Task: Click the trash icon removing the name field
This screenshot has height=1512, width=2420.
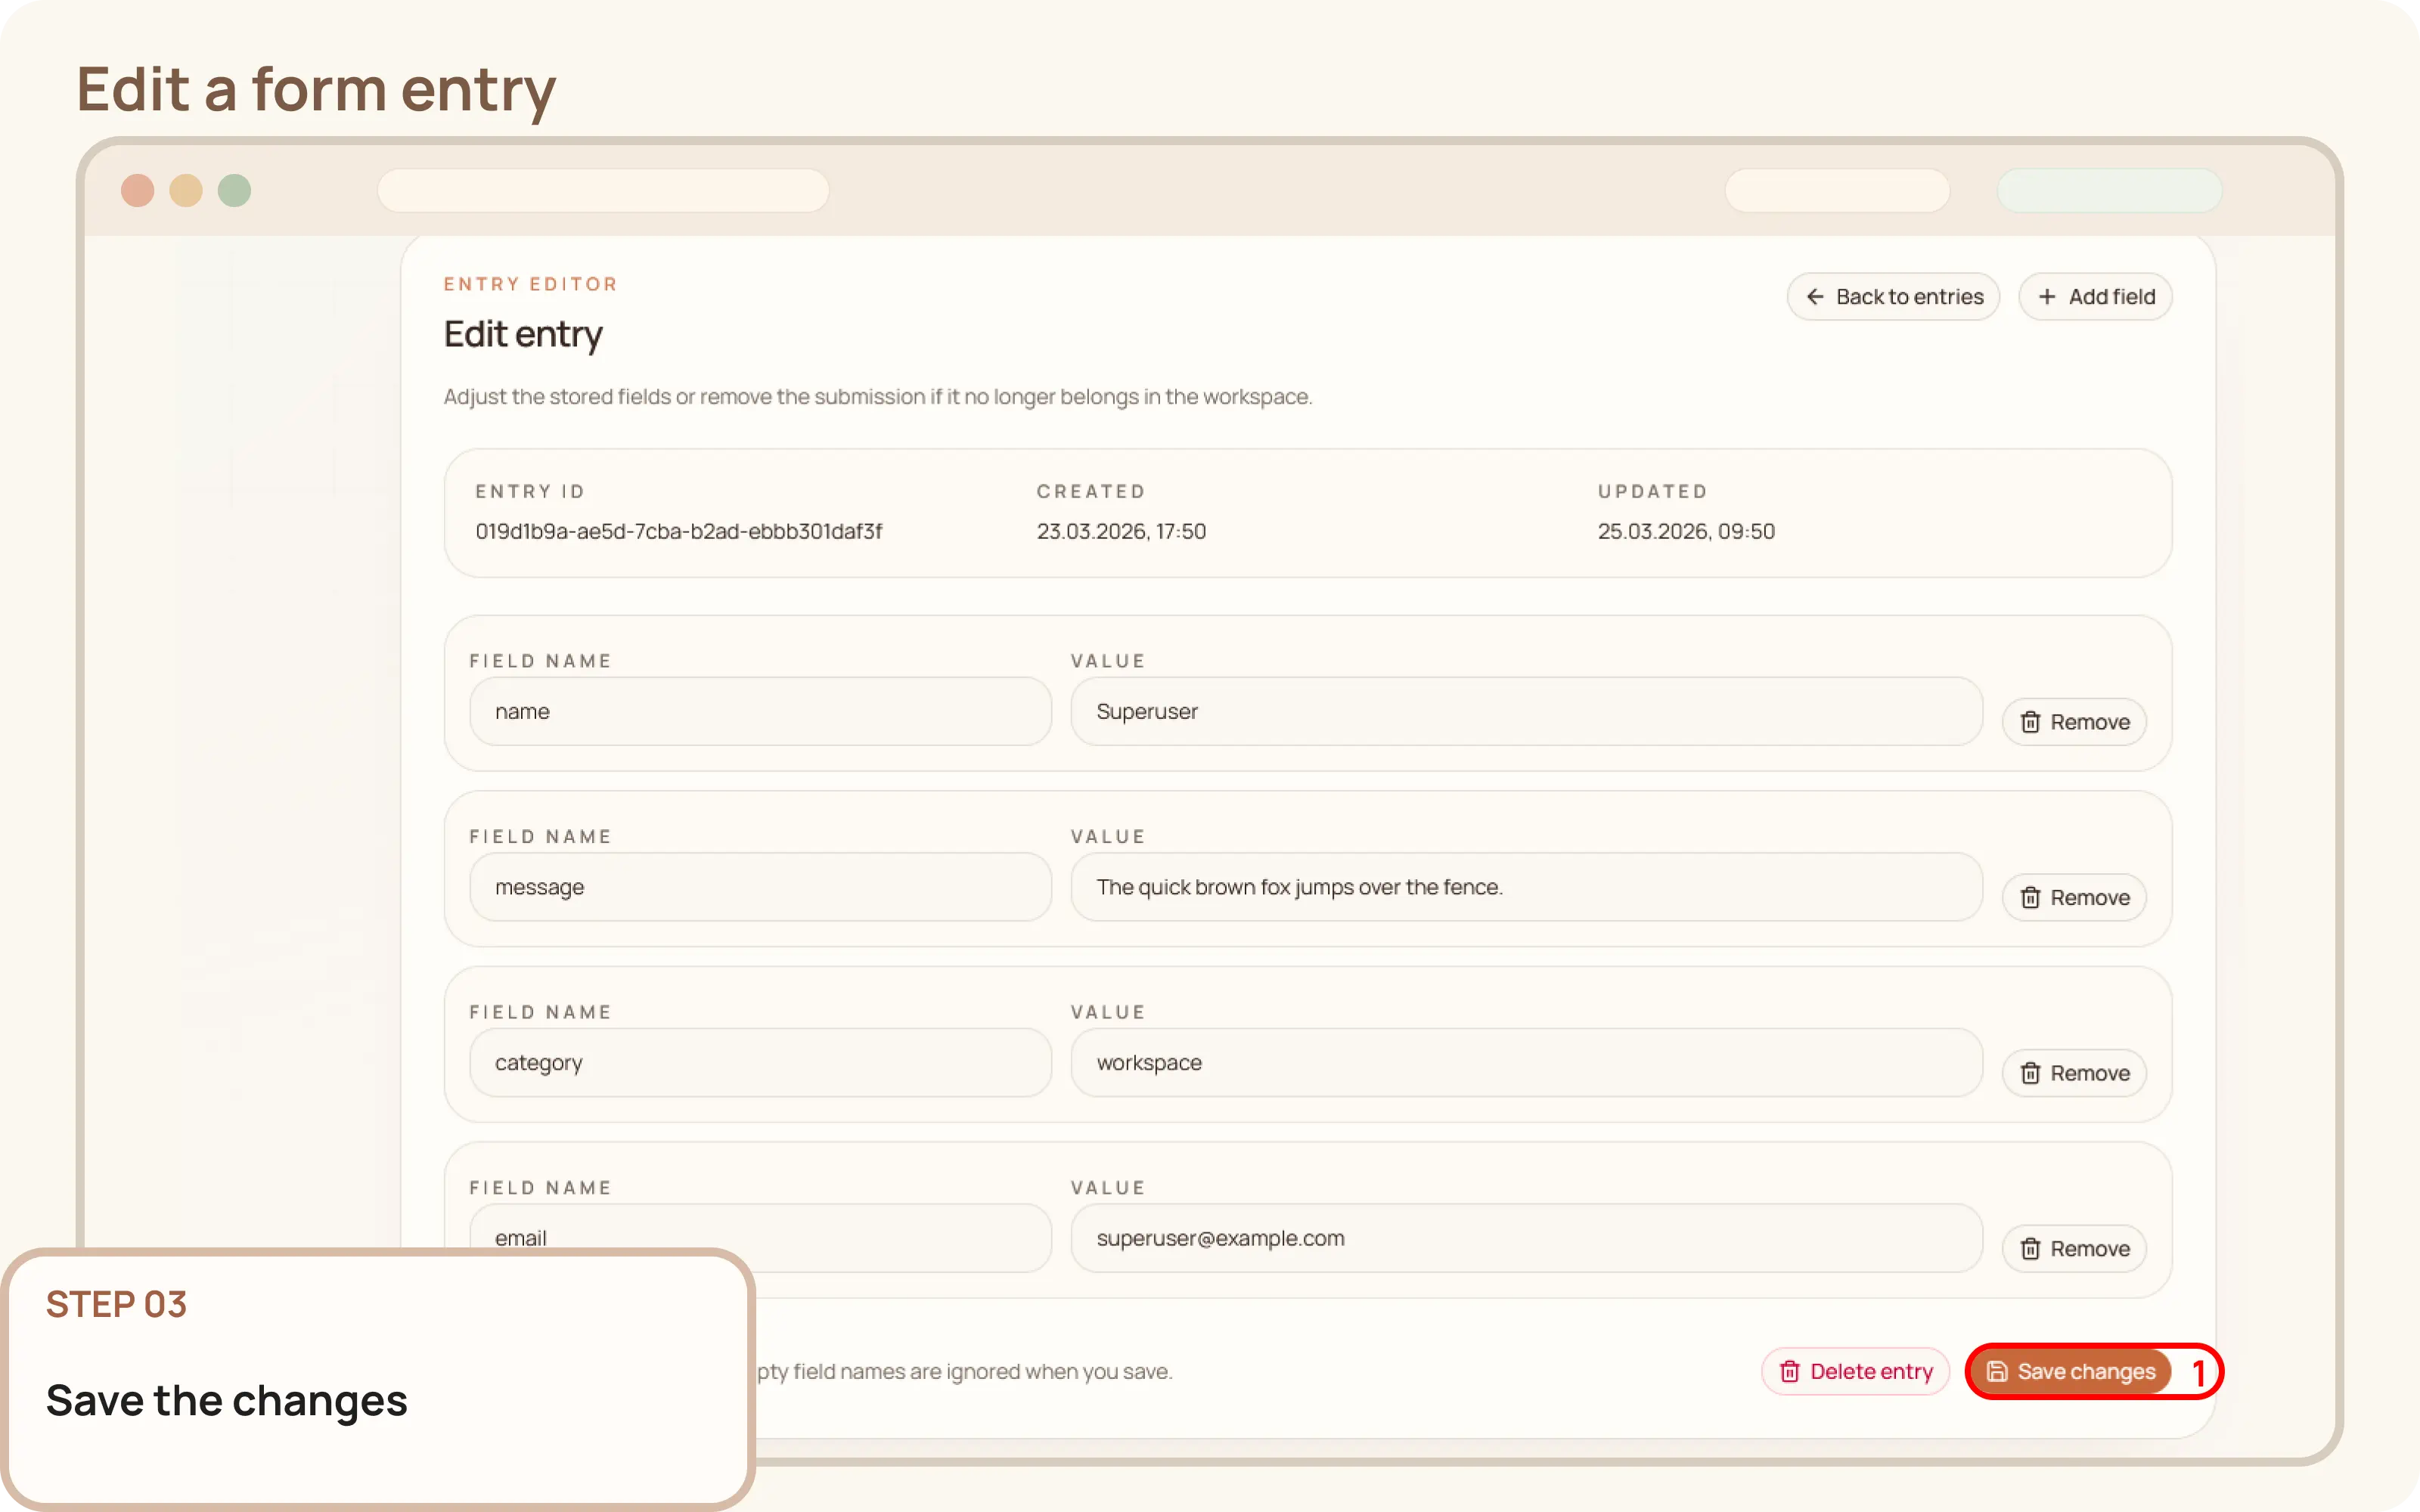Action: 2031,721
